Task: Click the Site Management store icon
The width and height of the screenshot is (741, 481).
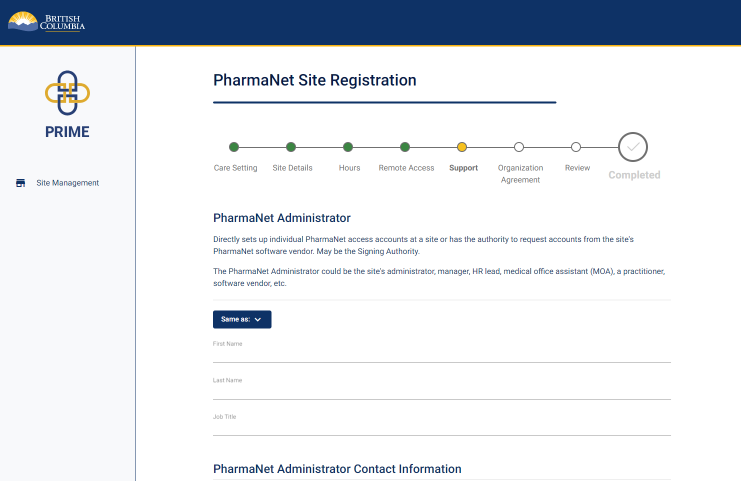Action: click(x=20, y=183)
